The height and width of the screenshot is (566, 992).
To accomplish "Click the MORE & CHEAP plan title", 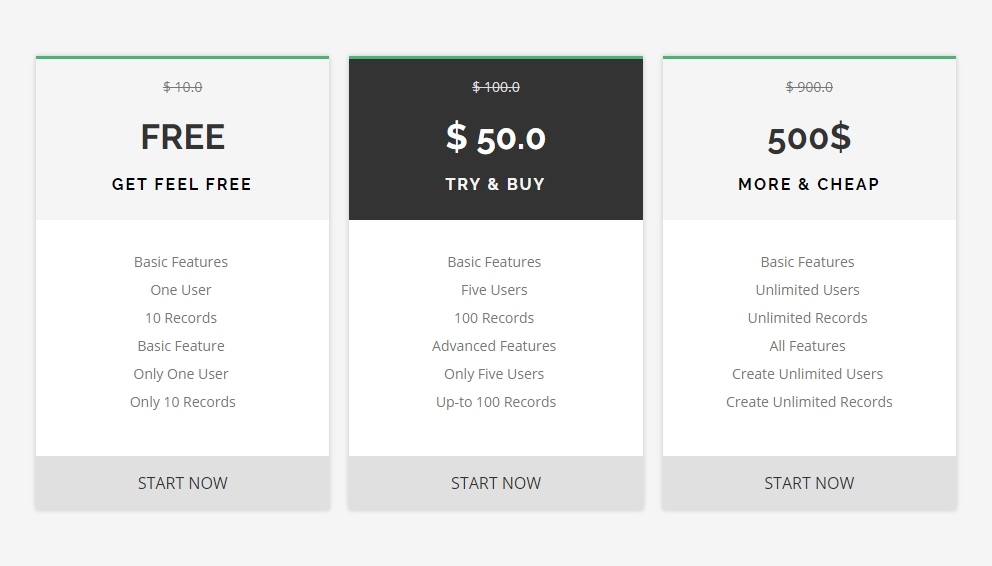I will point(809,184).
